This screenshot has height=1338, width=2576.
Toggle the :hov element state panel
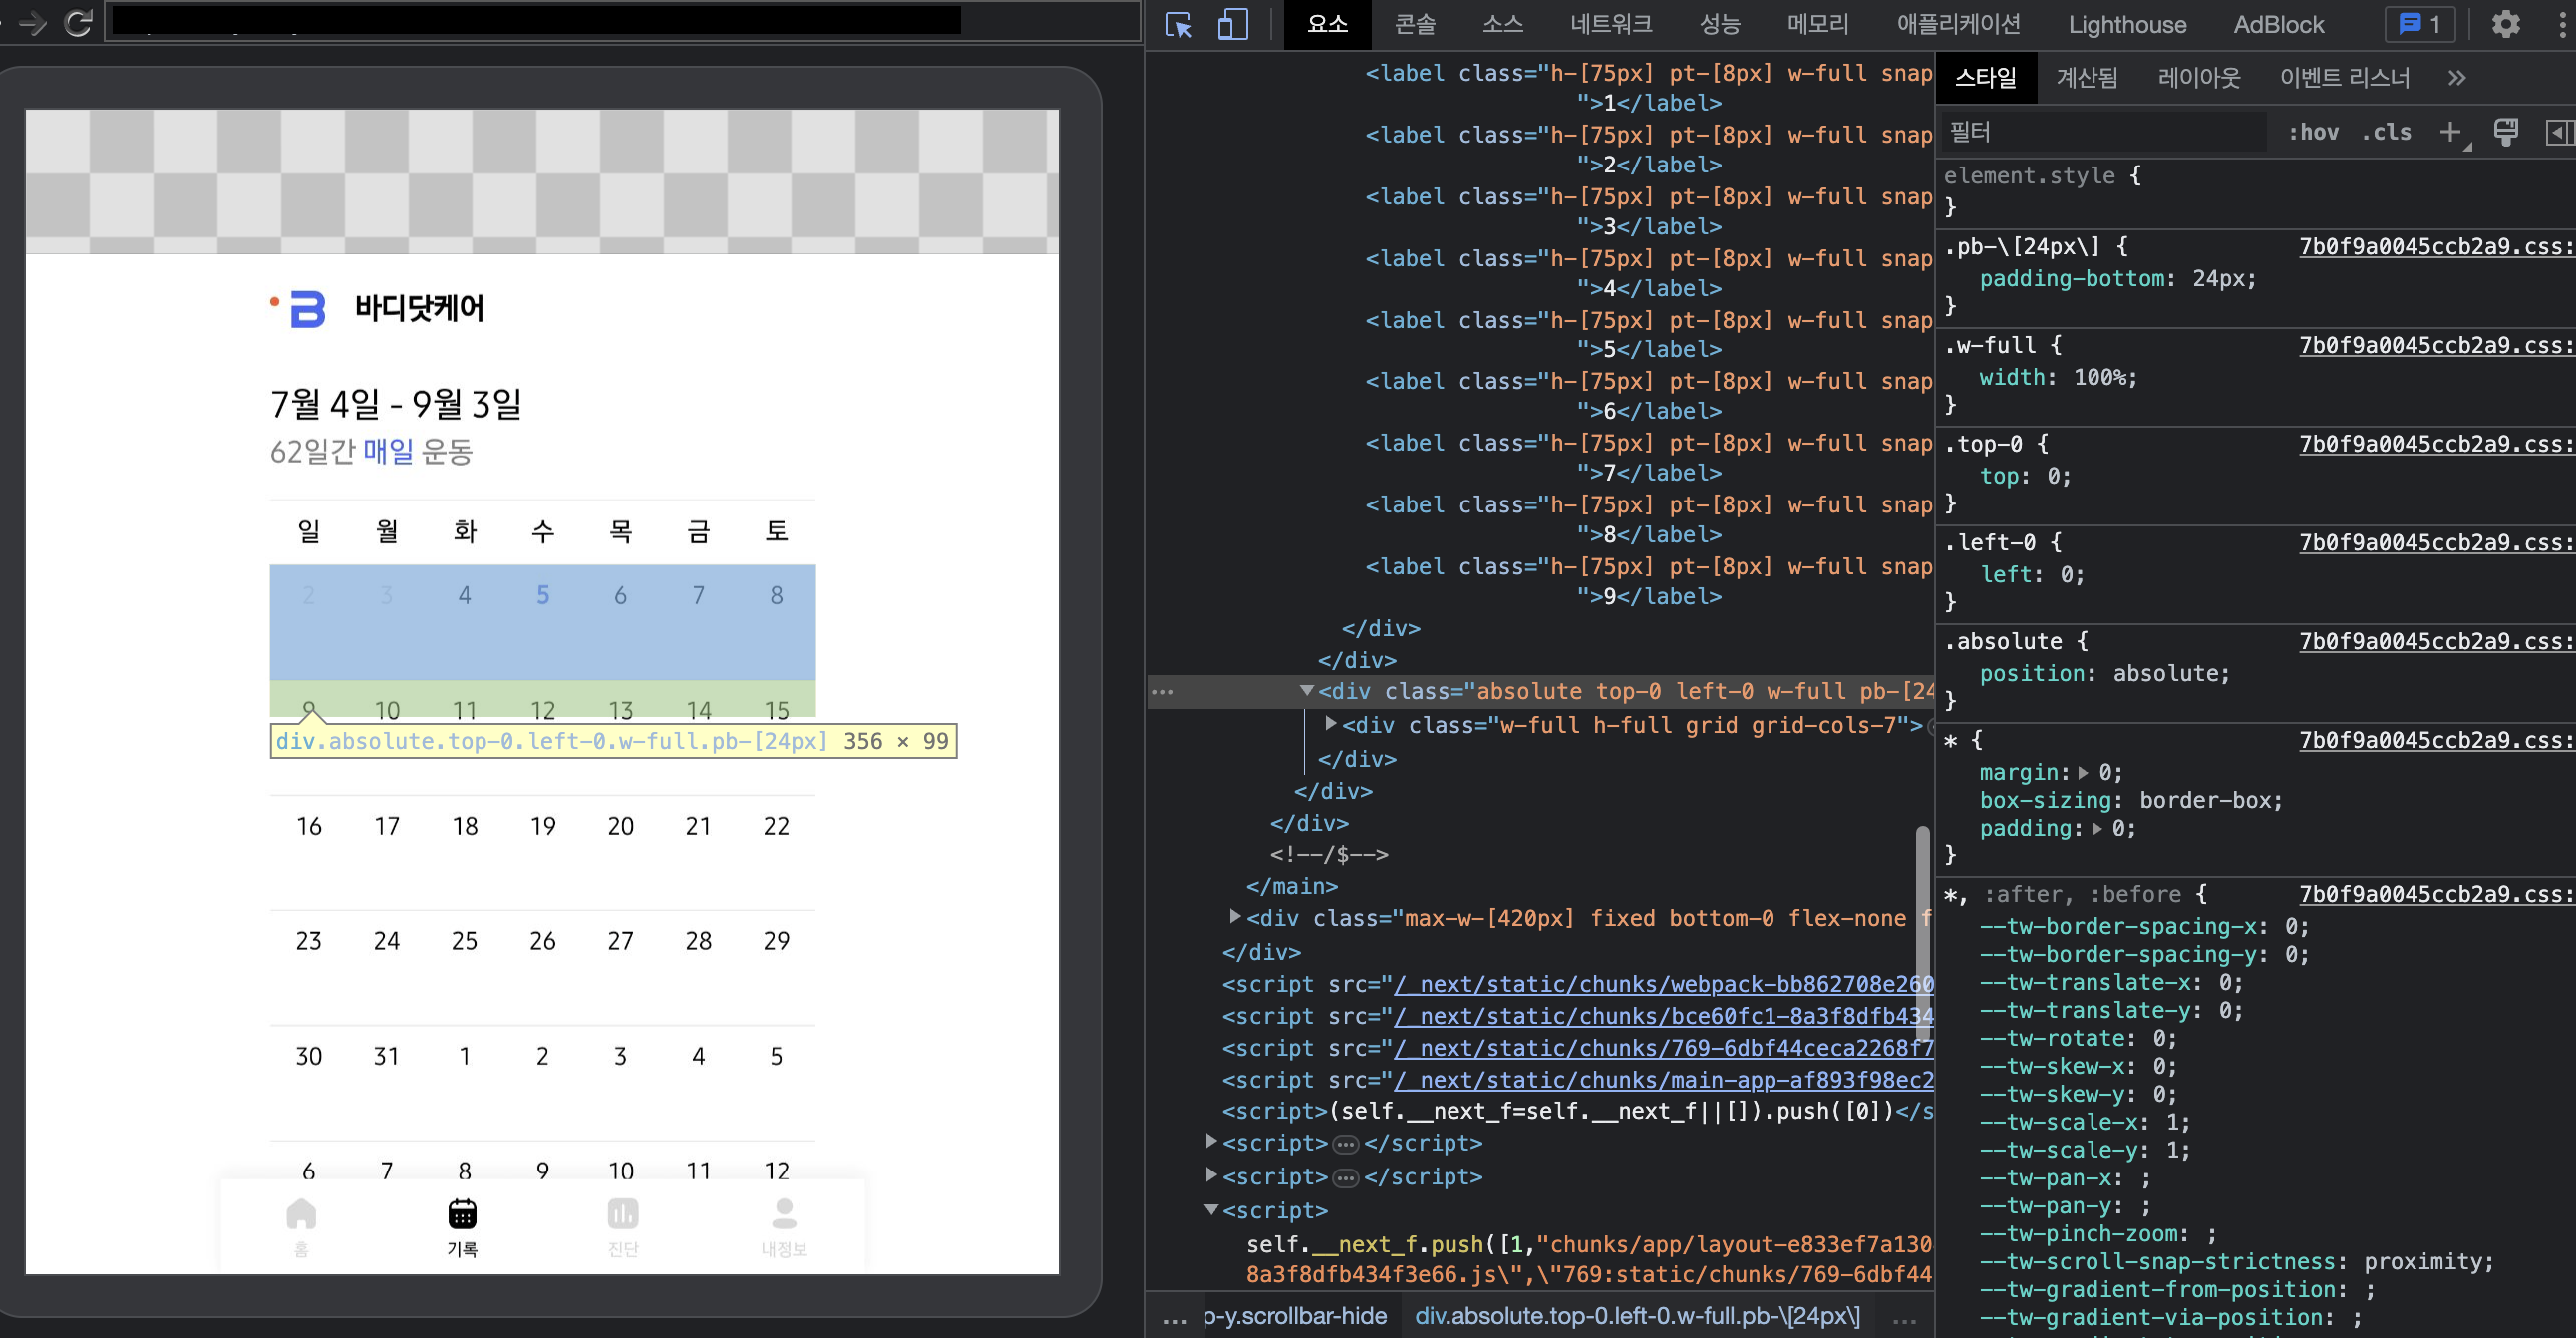coord(2313,132)
